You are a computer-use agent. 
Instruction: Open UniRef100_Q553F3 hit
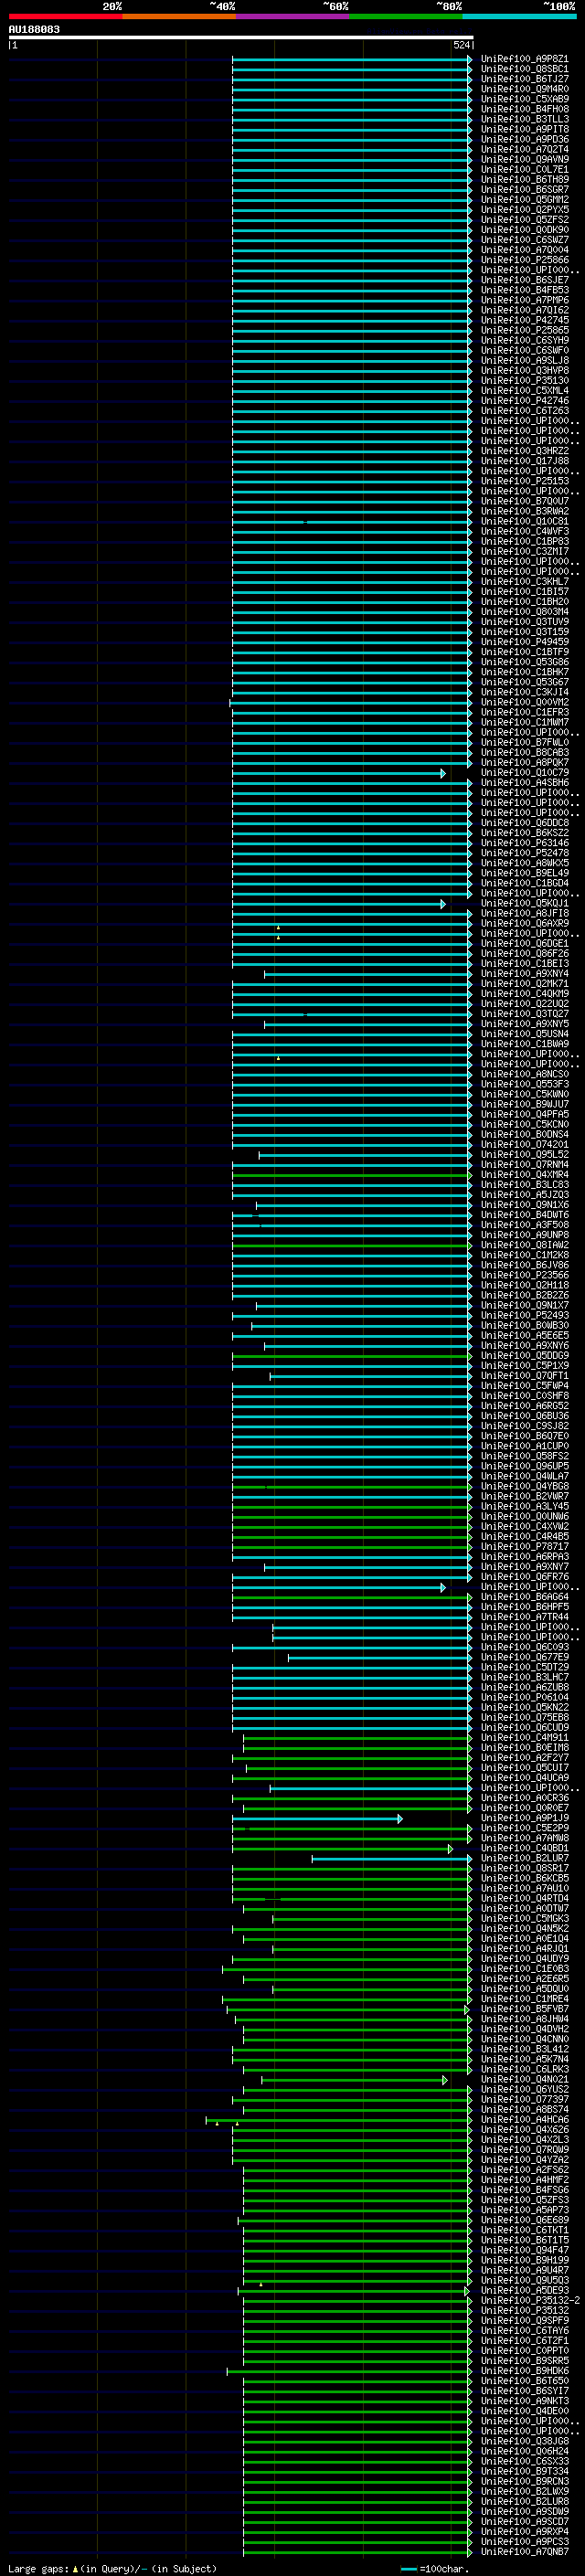tap(524, 1084)
